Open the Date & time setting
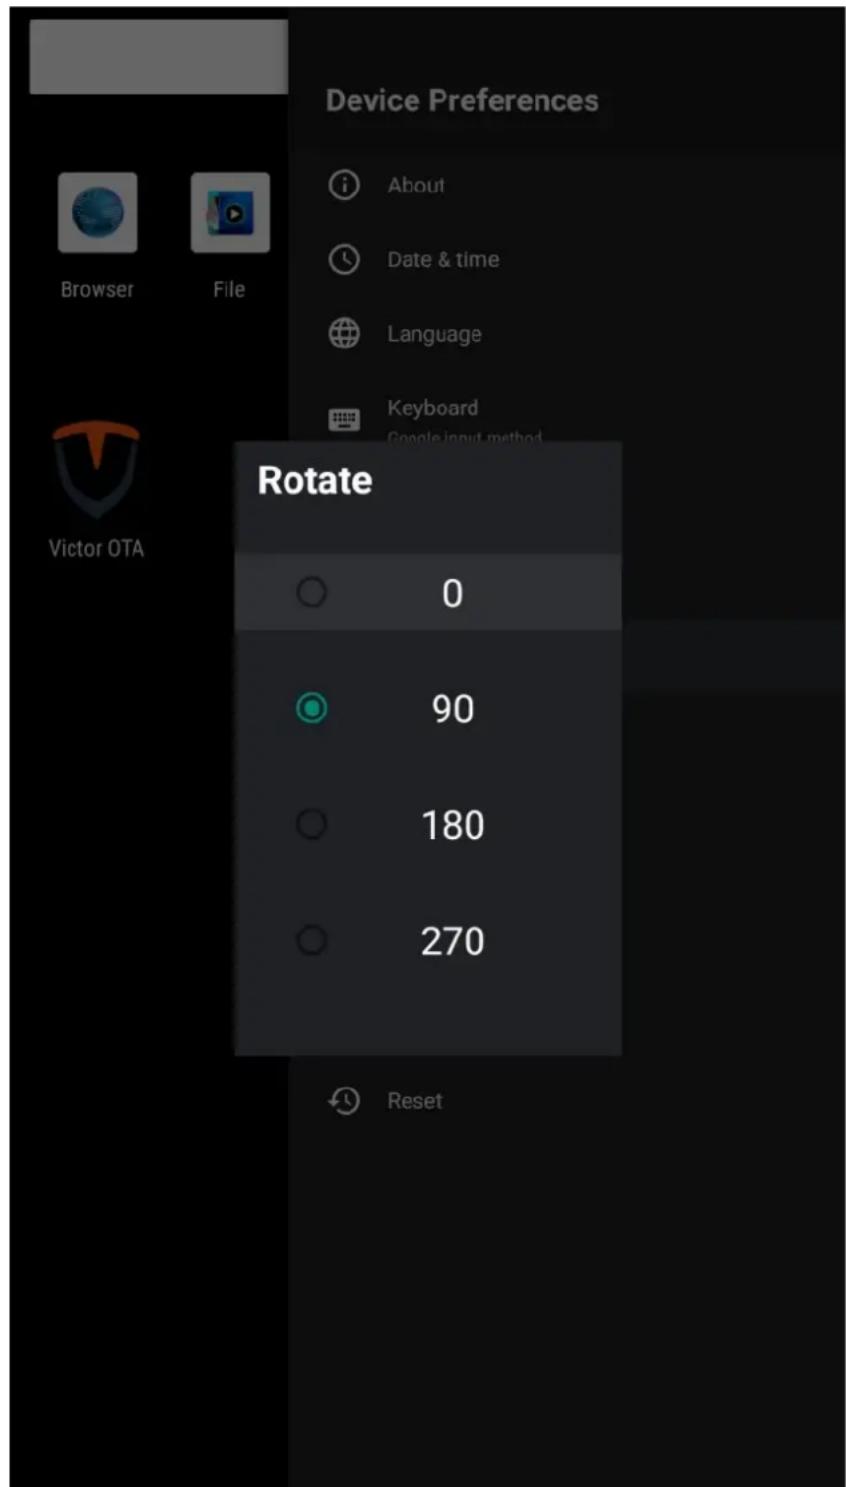Viewport: 846px width, 1487px height. [x=568, y=260]
